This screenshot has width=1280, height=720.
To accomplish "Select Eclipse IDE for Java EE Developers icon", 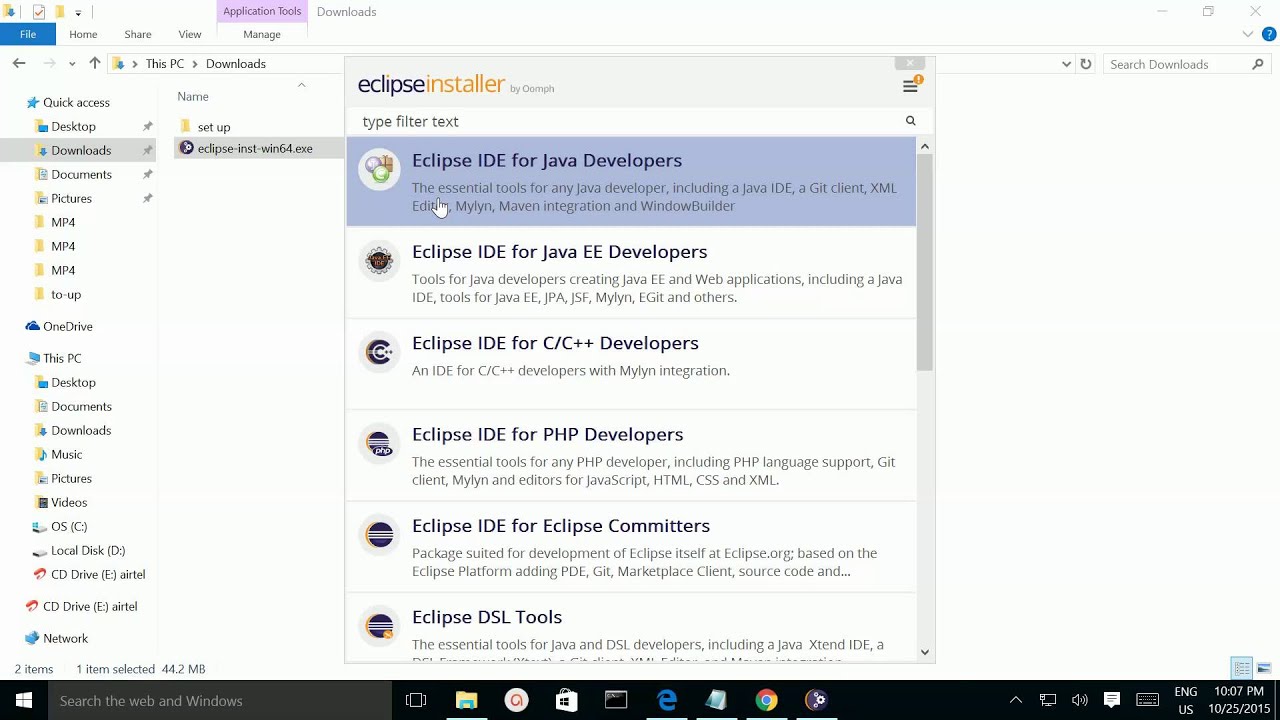I will click(x=379, y=261).
